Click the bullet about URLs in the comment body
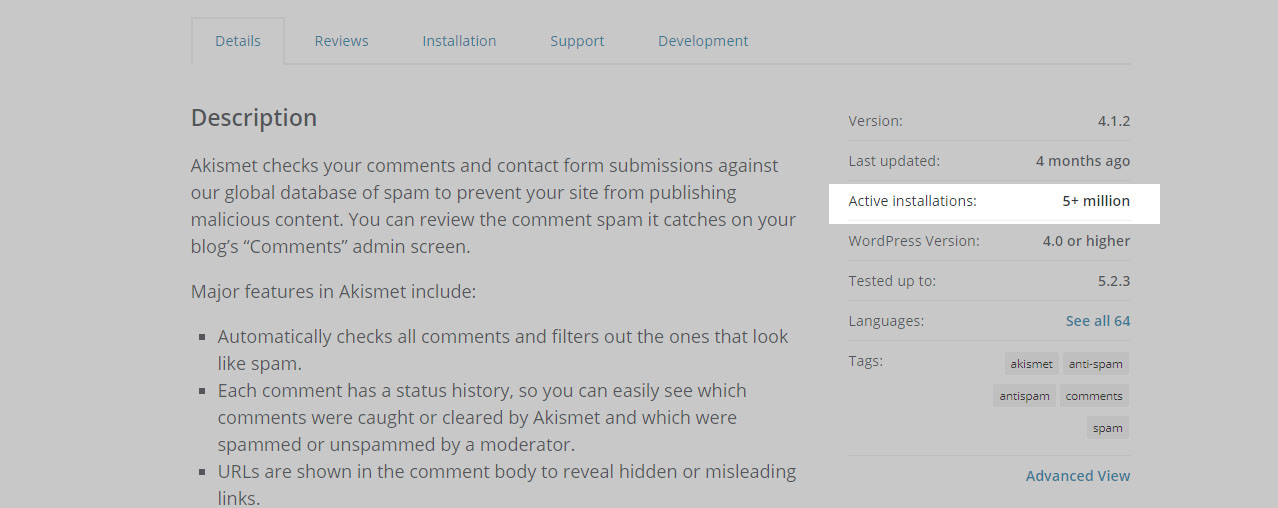Screen dimensions: 1278x508 click(x=507, y=484)
